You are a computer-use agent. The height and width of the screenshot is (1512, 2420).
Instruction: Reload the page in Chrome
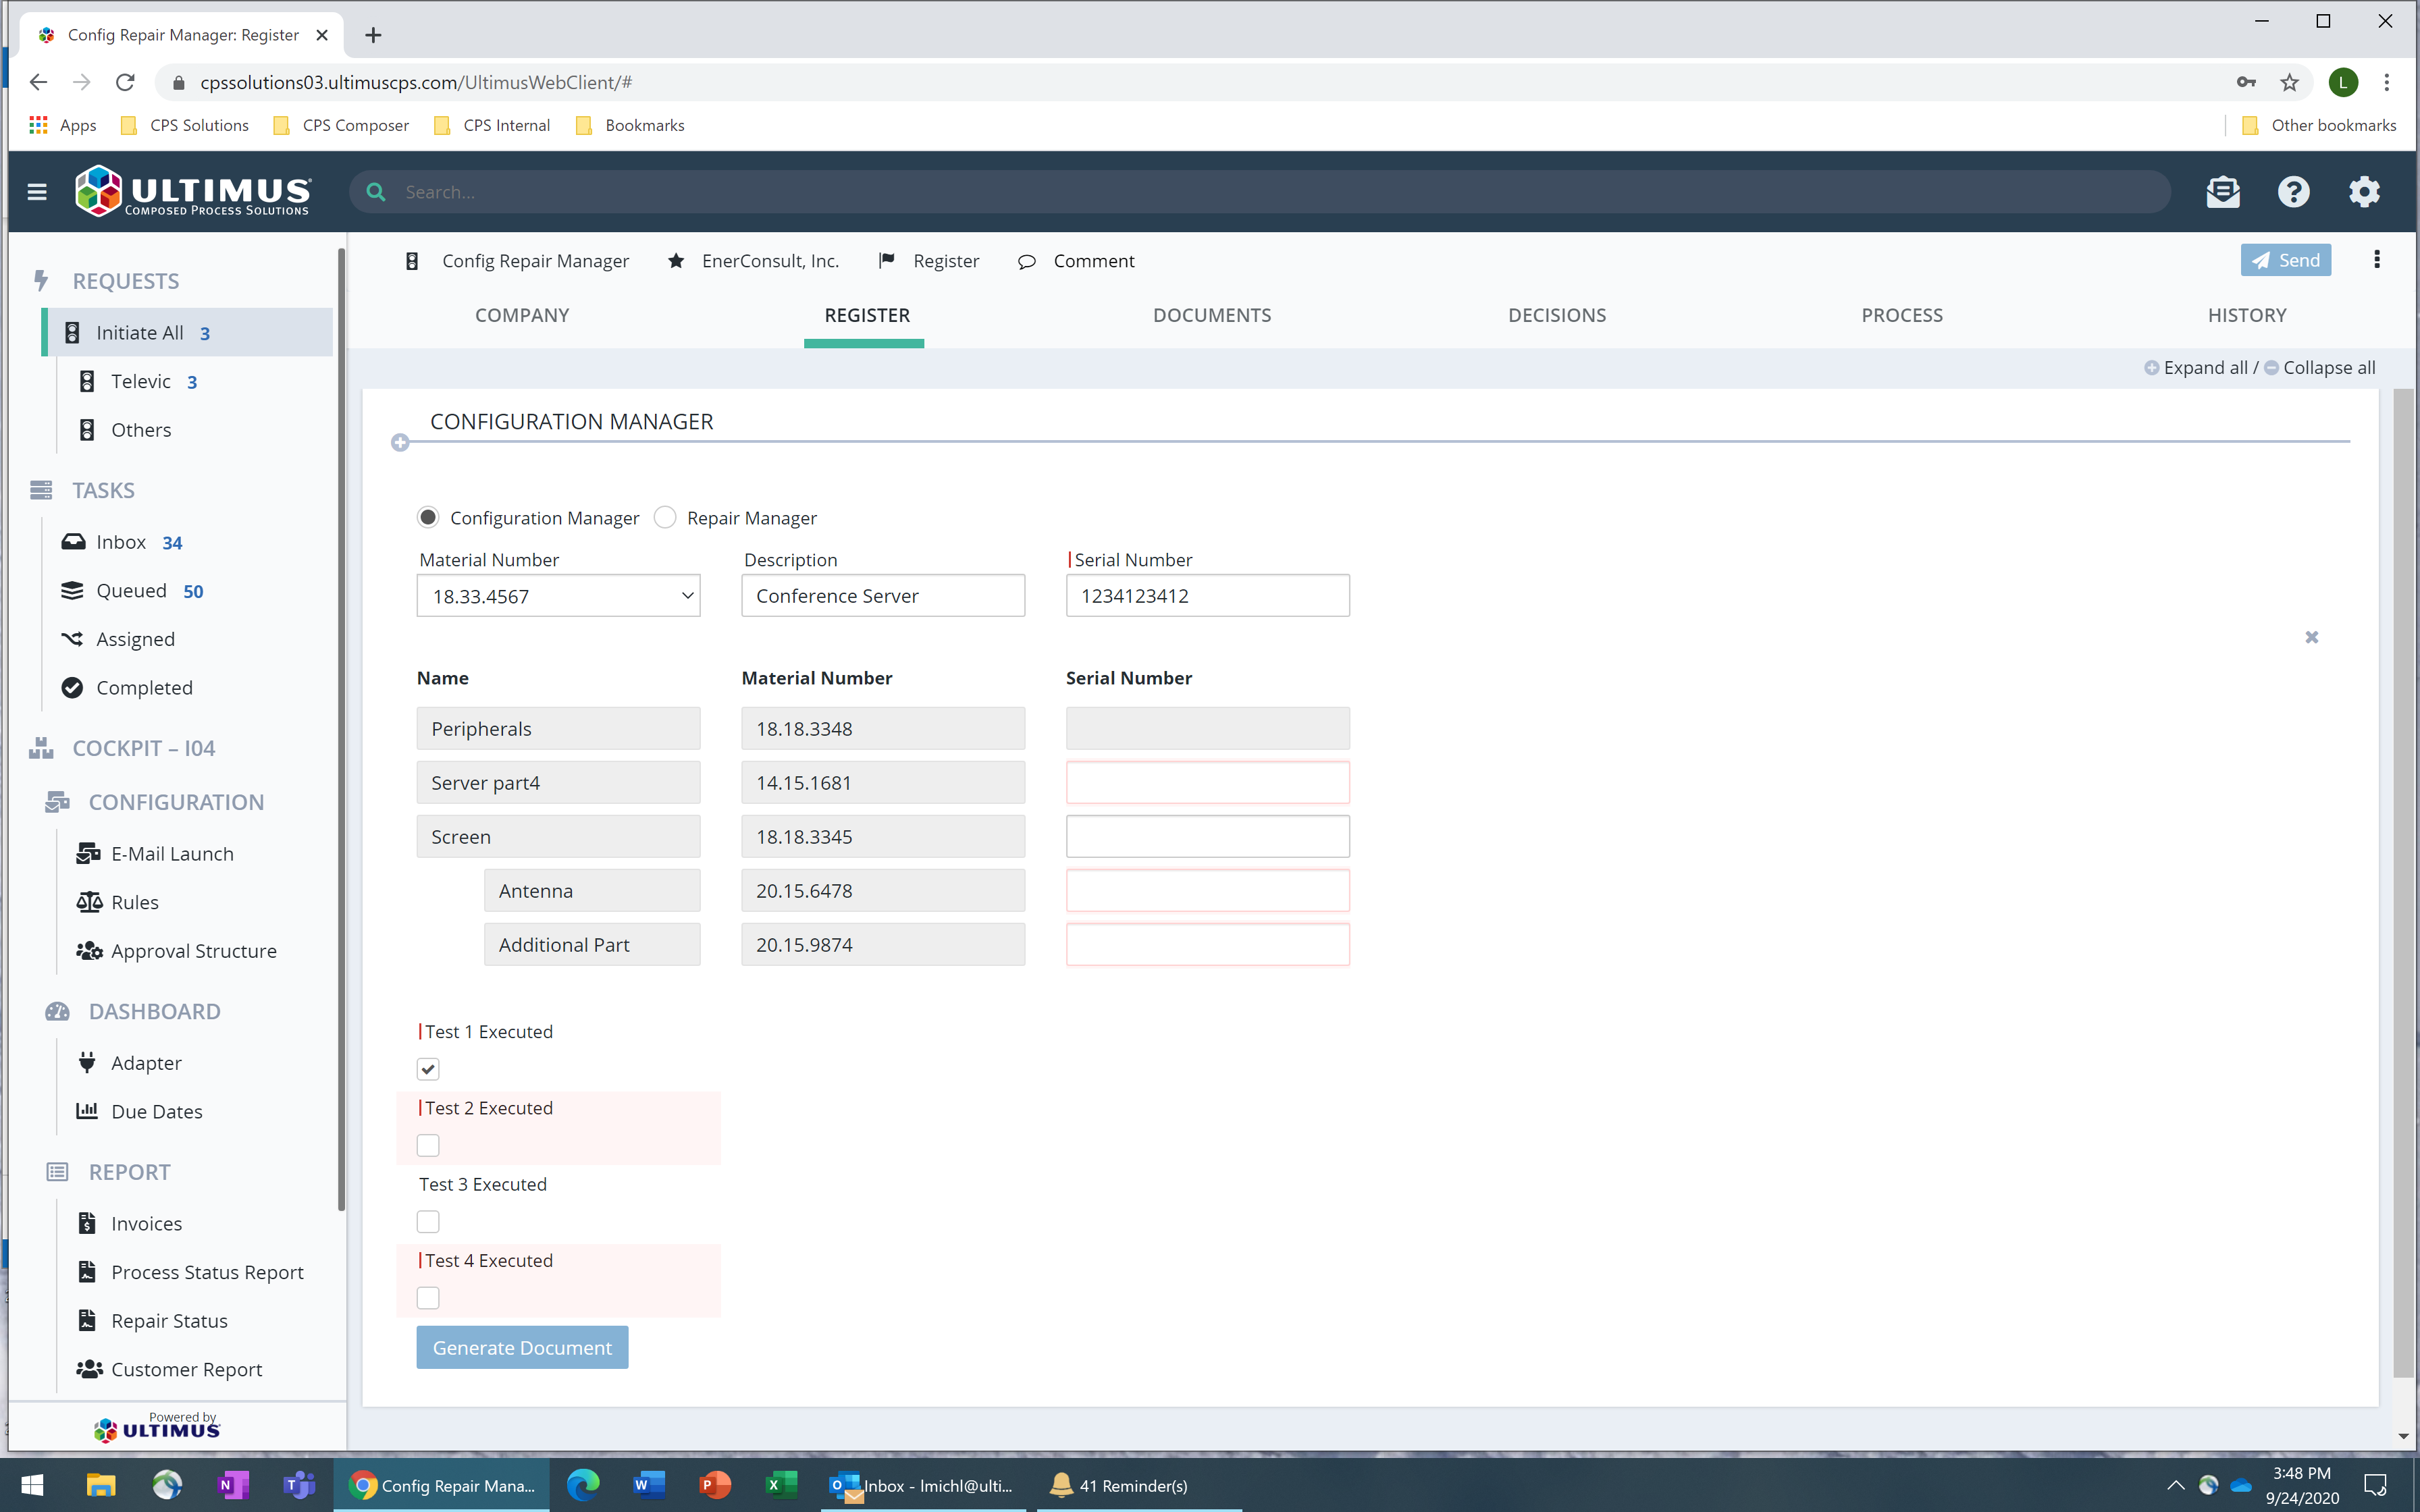click(125, 82)
